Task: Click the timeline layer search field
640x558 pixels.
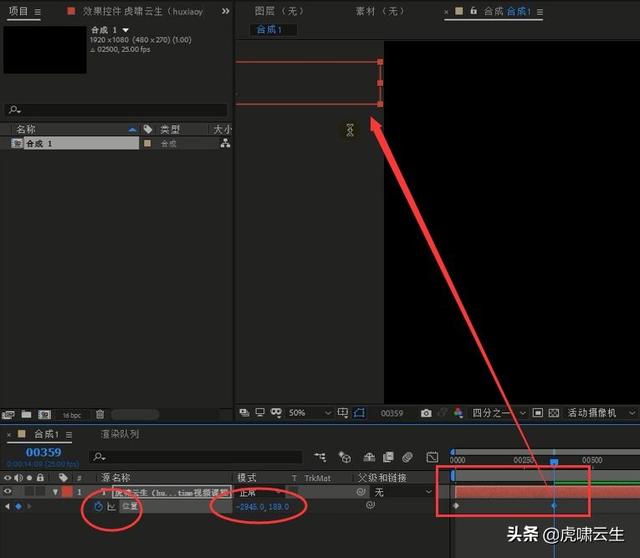Action: (x=196, y=457)
